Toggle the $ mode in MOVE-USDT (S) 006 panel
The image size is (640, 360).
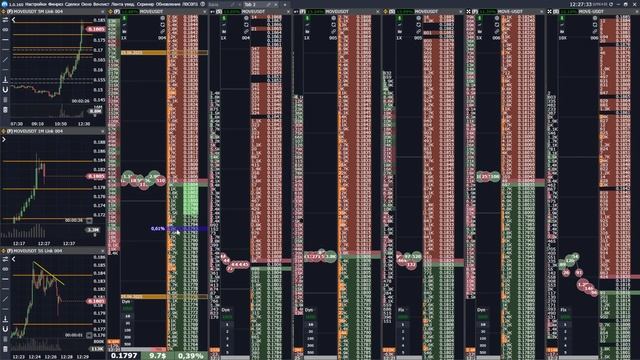click(x=562, y=18)
